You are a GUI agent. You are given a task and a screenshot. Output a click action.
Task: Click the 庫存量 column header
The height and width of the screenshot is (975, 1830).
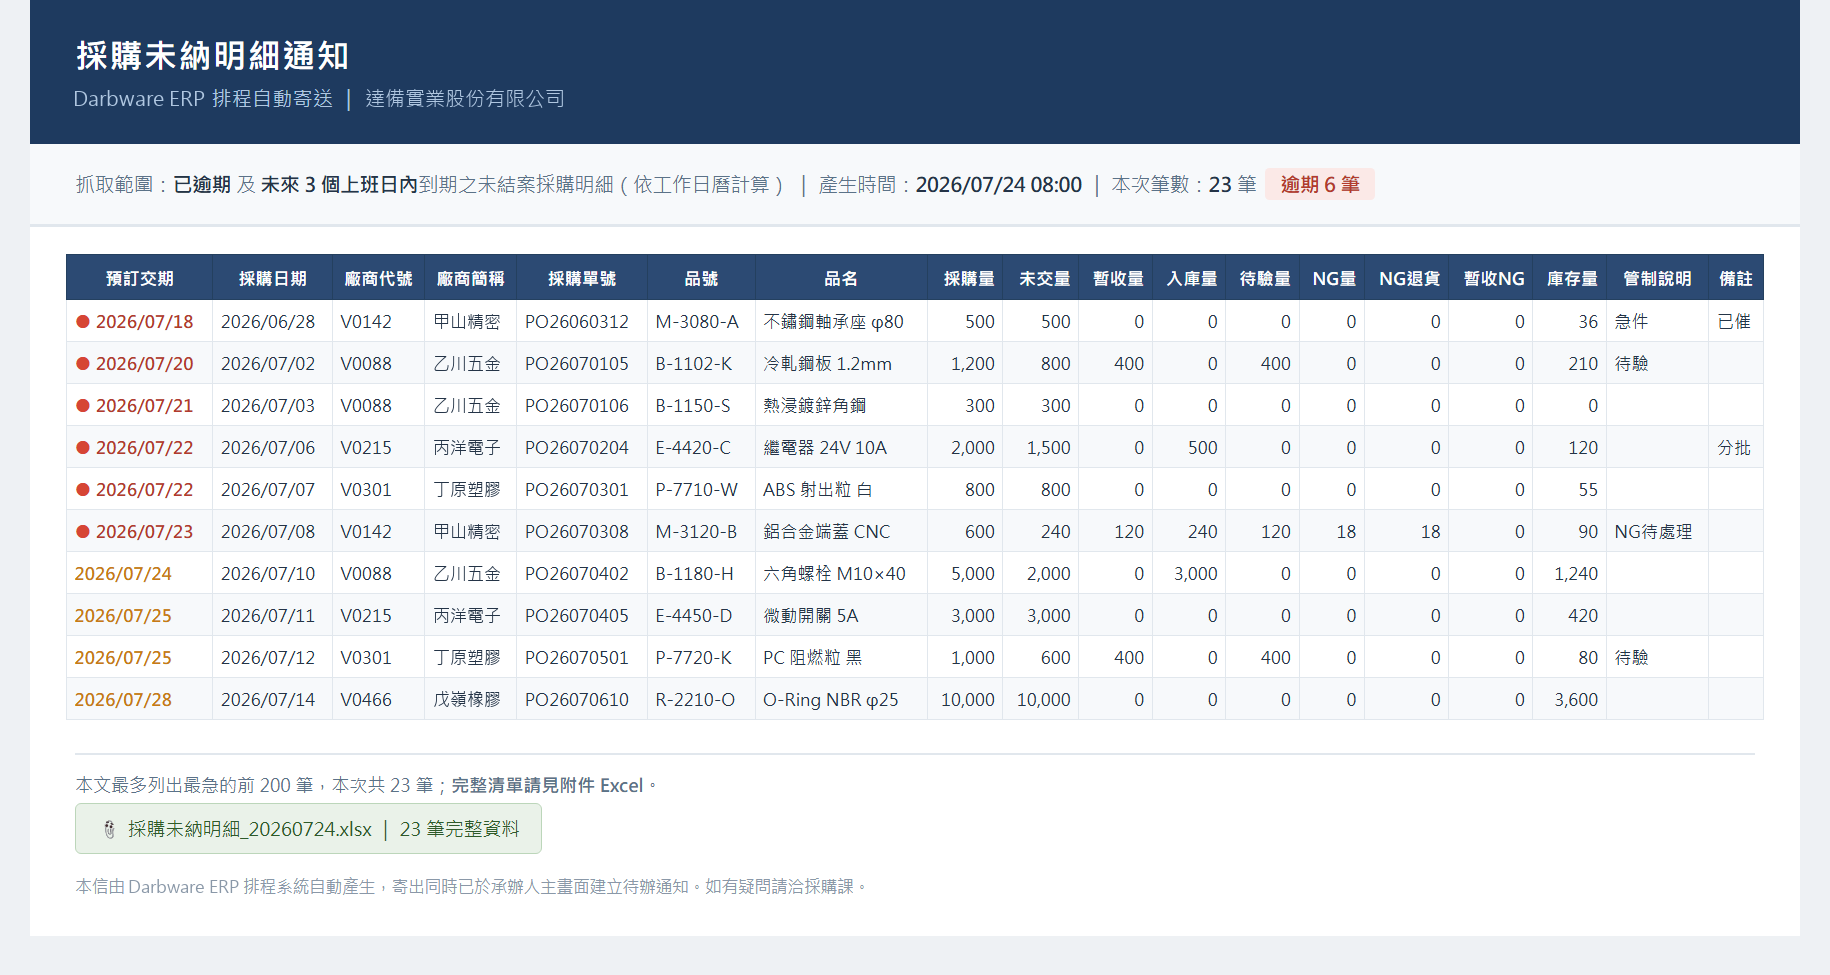1572,278
